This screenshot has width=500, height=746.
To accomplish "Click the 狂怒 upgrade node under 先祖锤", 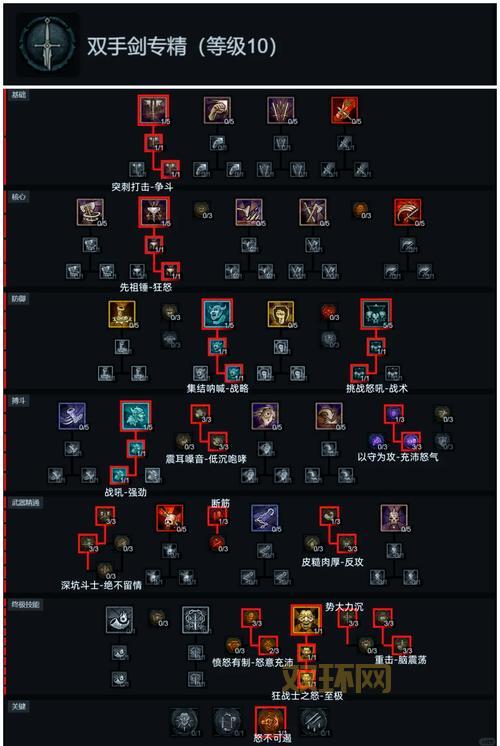I will tap(170, 271).
